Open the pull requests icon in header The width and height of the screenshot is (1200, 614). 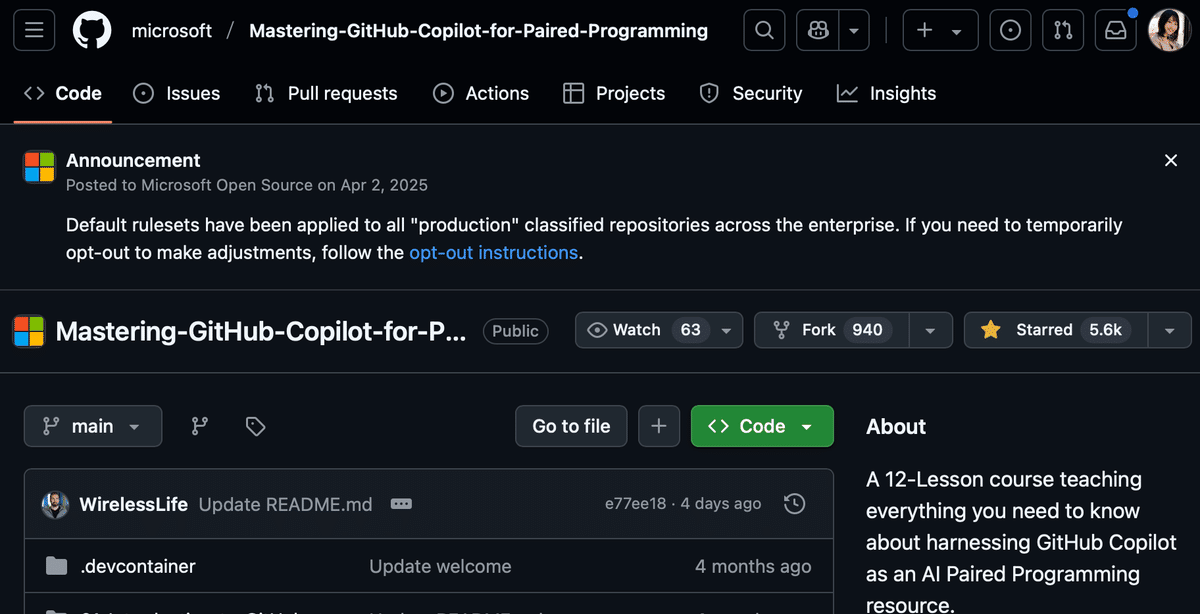[1063, 31]
